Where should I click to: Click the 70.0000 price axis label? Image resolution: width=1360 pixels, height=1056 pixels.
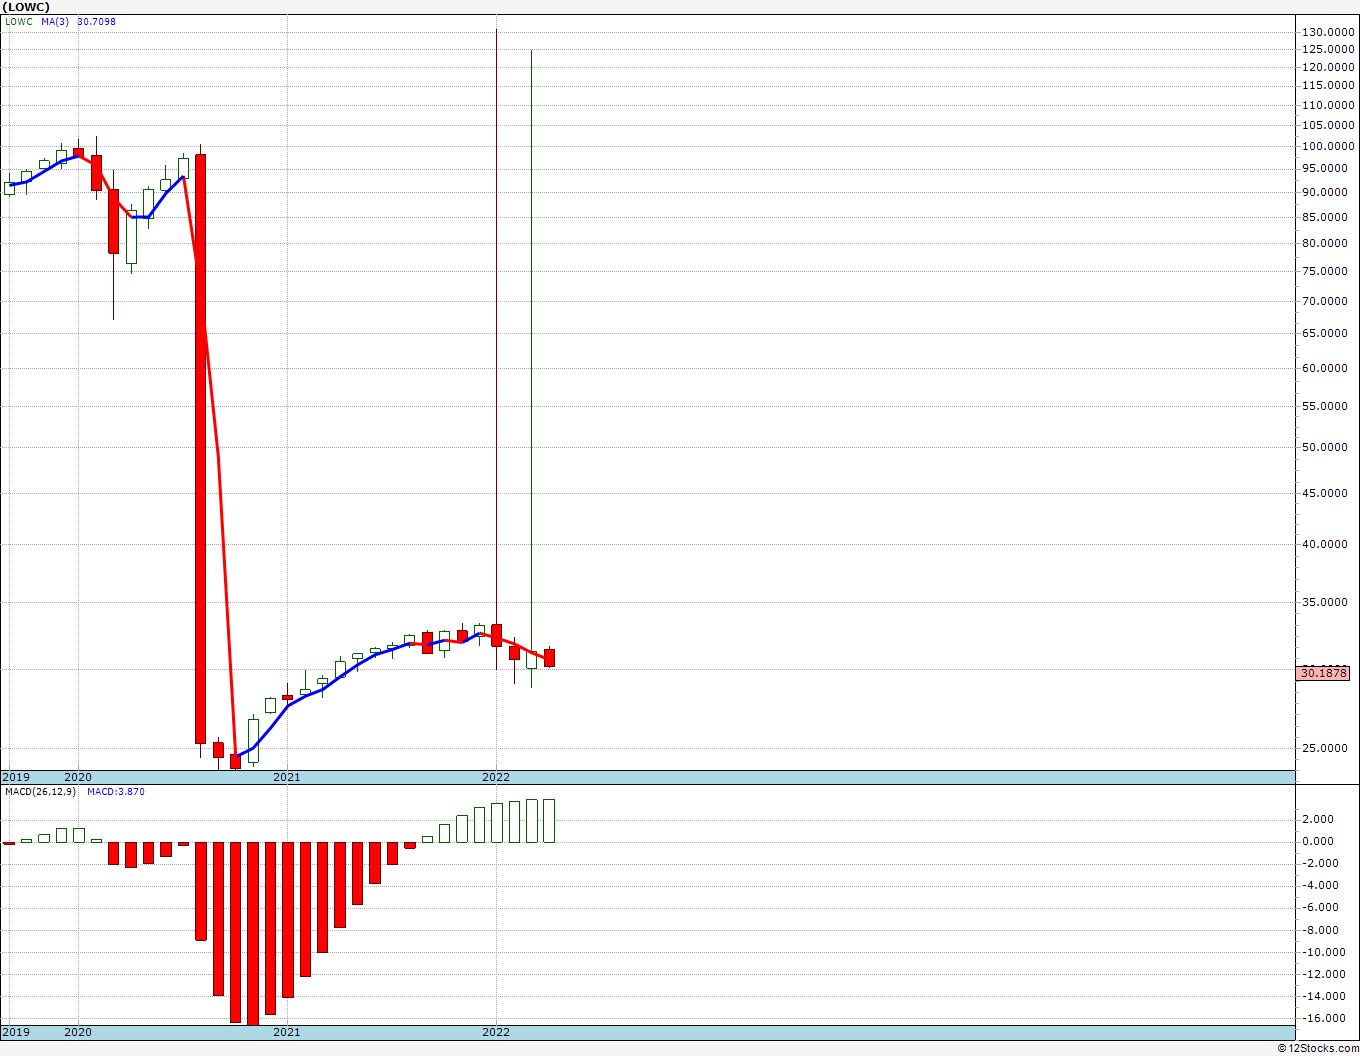tap(1326, 301)
